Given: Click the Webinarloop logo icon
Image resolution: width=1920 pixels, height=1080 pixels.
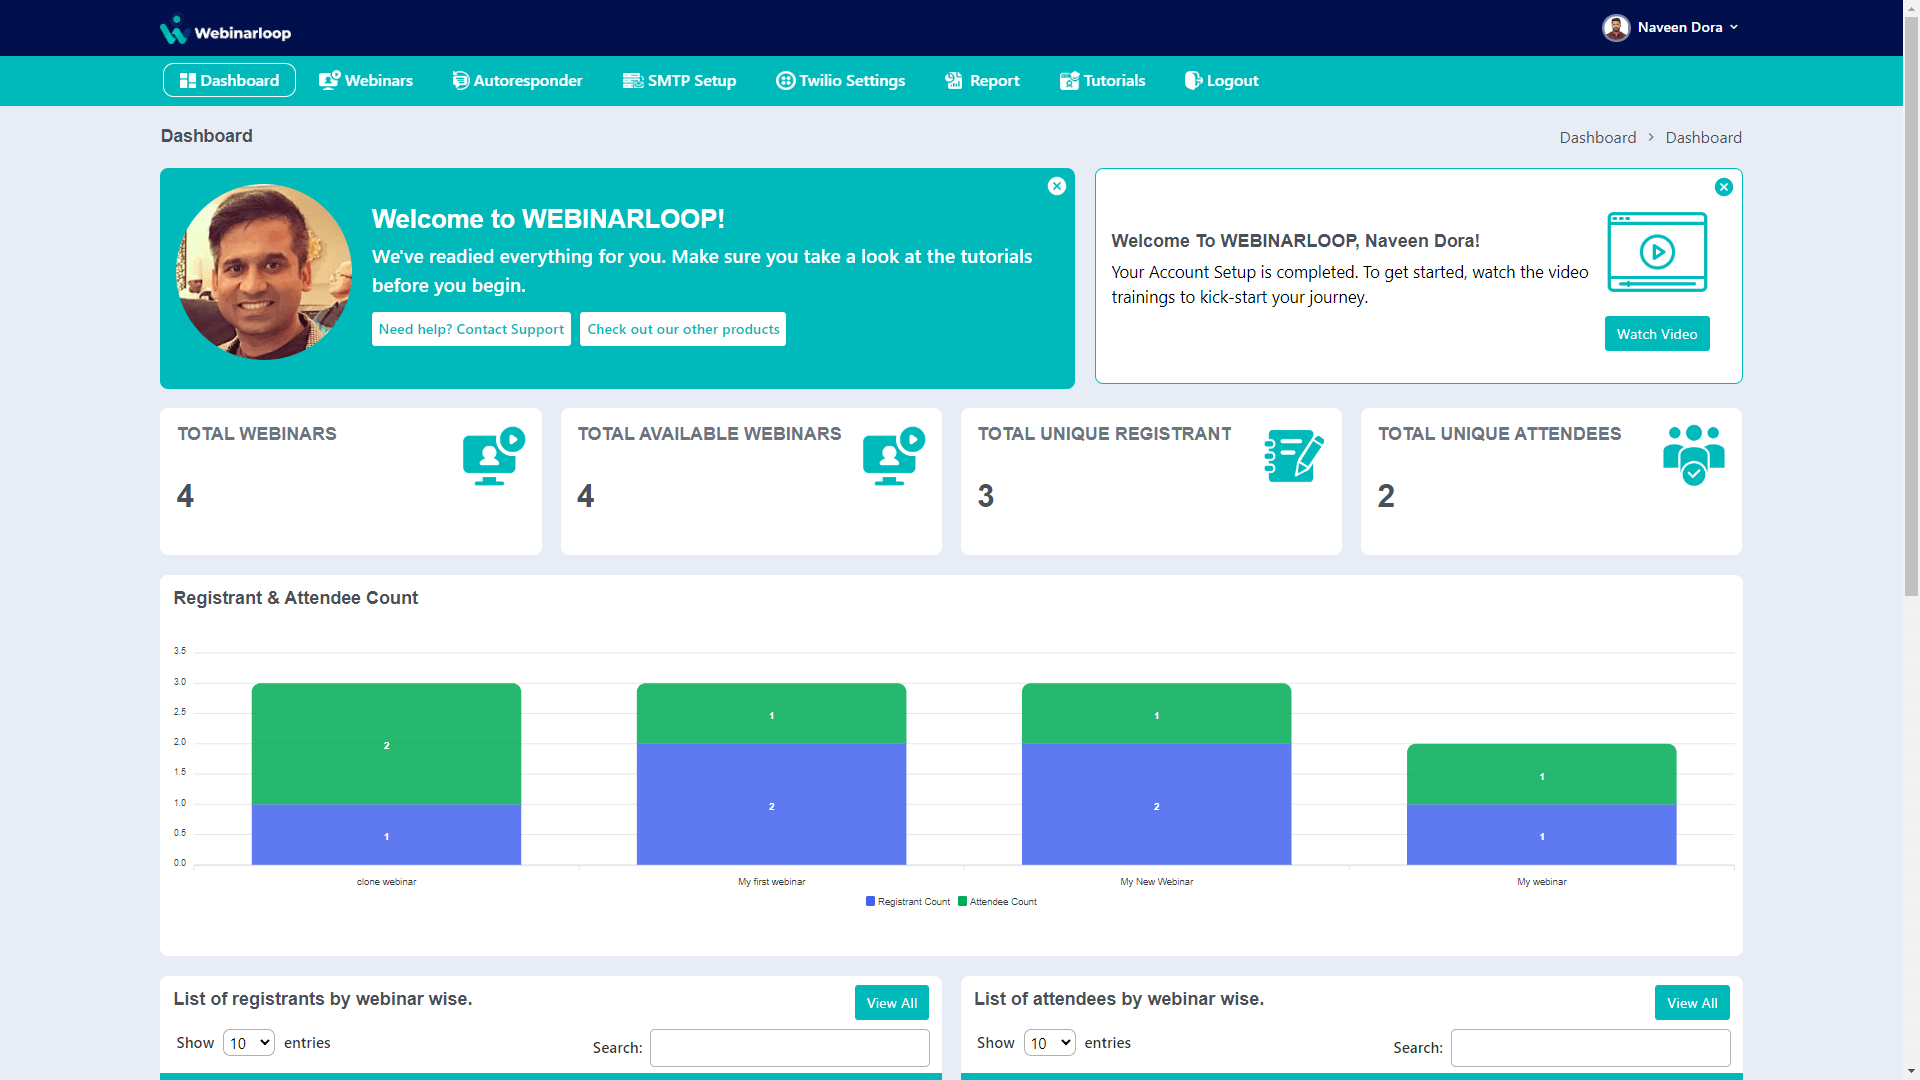Looking at the screenshot, I should coord(174,30).
